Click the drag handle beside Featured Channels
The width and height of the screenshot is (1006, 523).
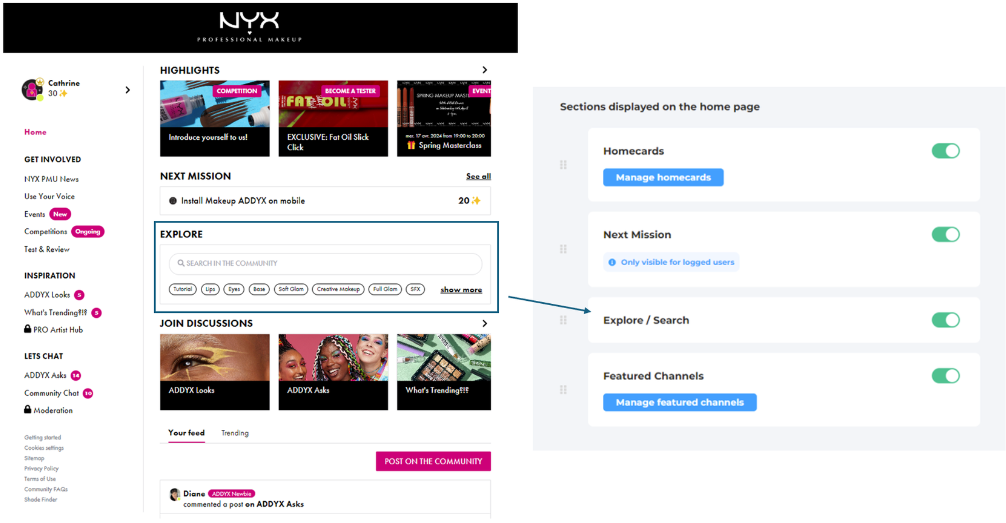pyautogui.click(x=563, y=390)
